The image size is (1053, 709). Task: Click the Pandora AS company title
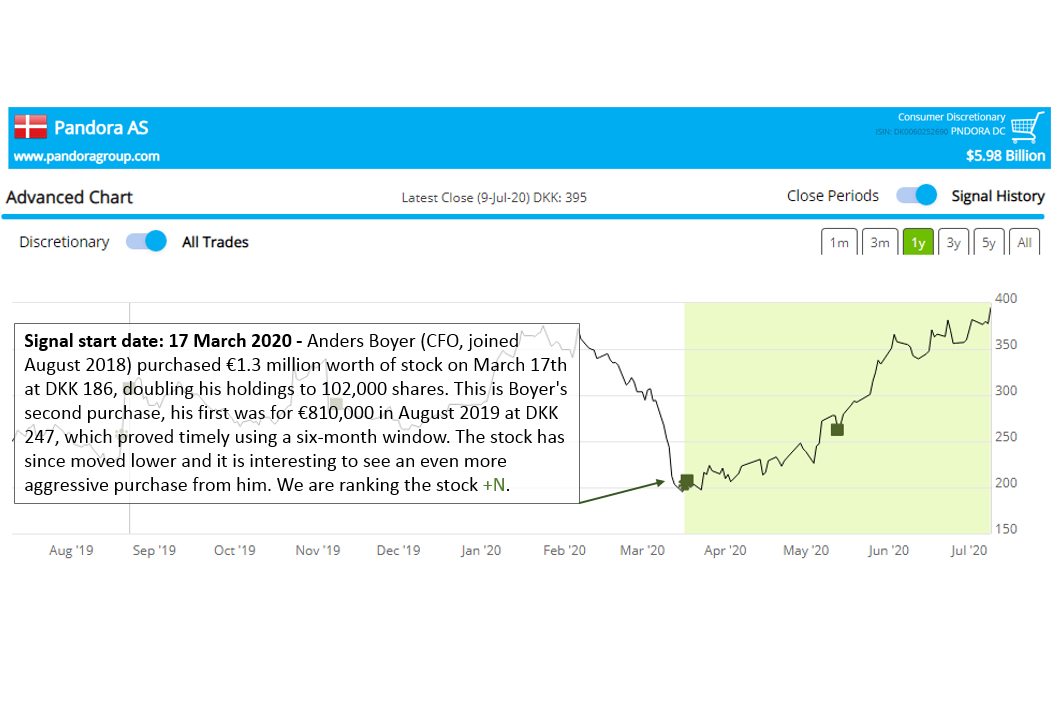(x=101, y=128)
